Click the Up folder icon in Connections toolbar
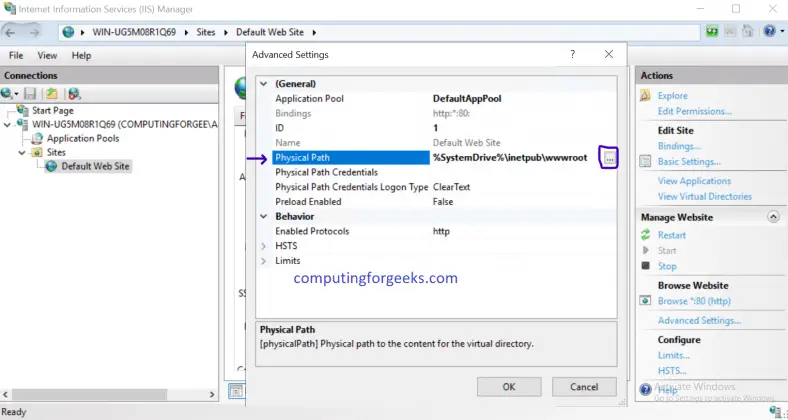 (49, 94)
